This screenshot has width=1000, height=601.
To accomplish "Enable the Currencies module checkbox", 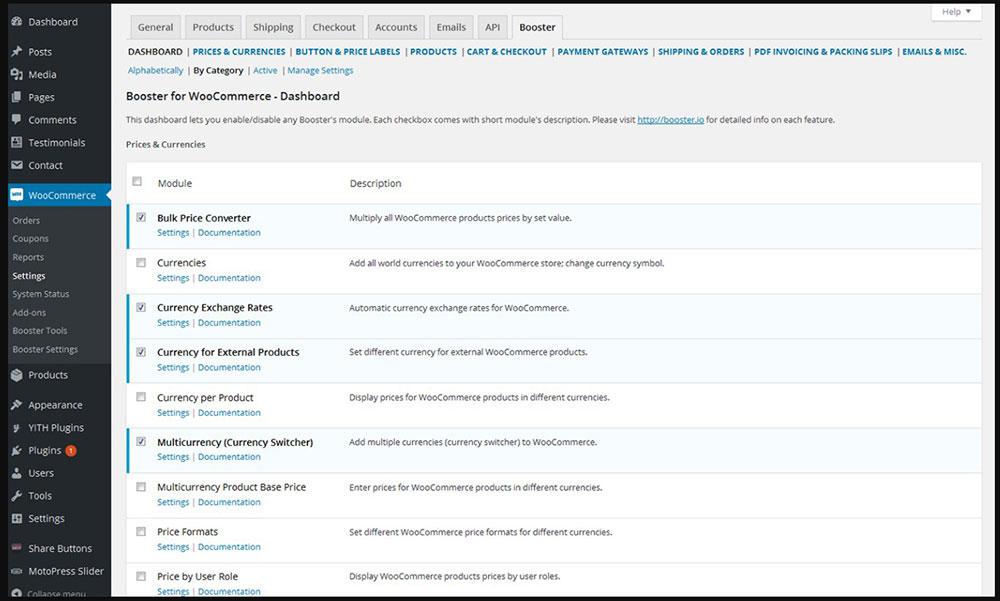I will [141, 262].
